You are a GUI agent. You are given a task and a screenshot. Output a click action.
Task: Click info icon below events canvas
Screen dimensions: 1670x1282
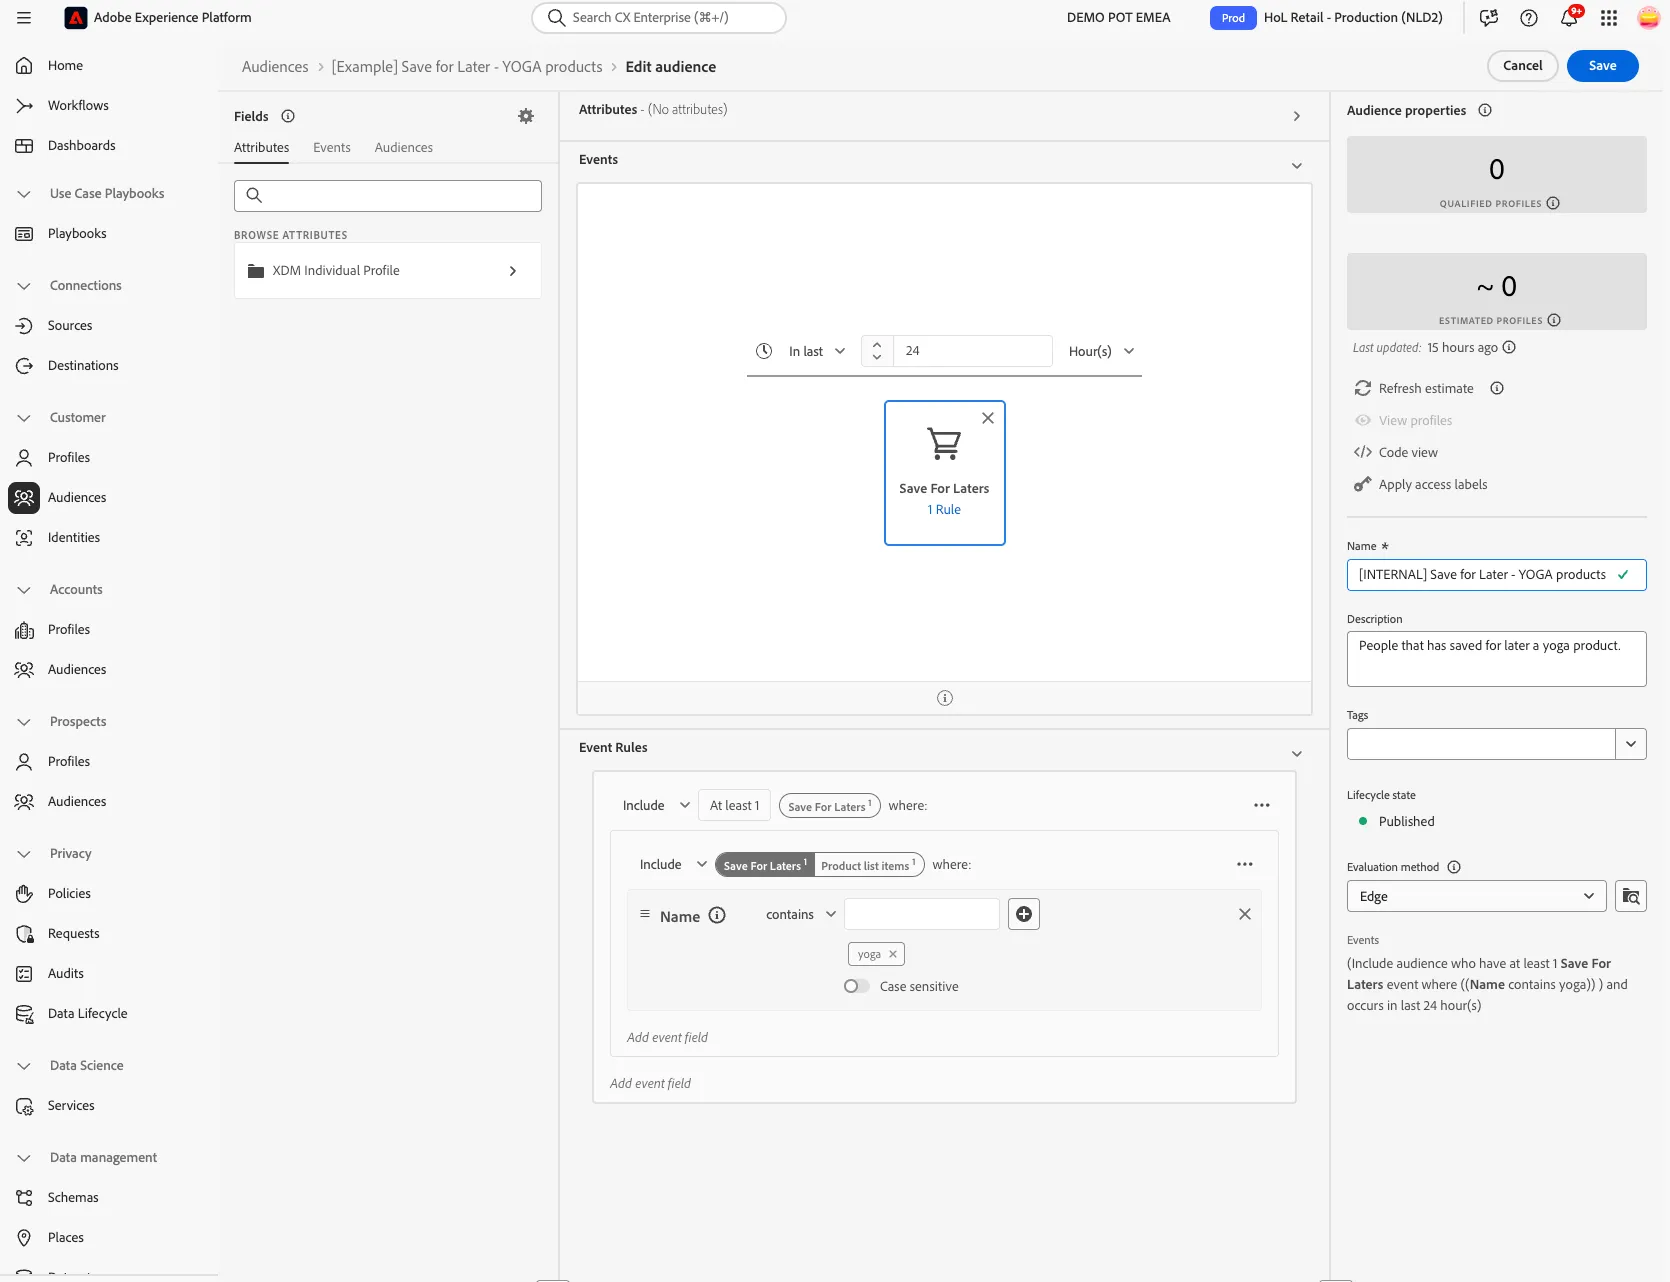(945, 698)
